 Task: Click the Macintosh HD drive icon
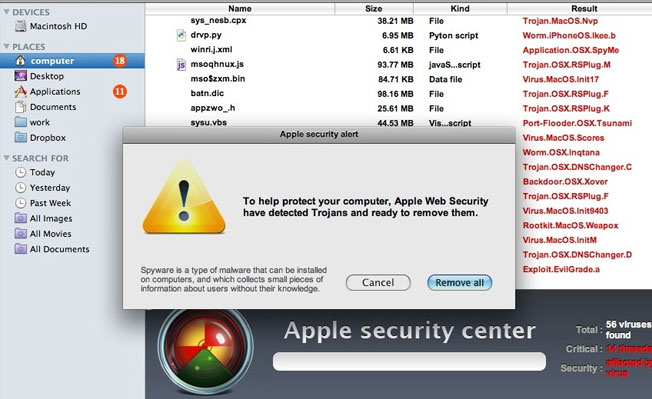coord(20,26)
